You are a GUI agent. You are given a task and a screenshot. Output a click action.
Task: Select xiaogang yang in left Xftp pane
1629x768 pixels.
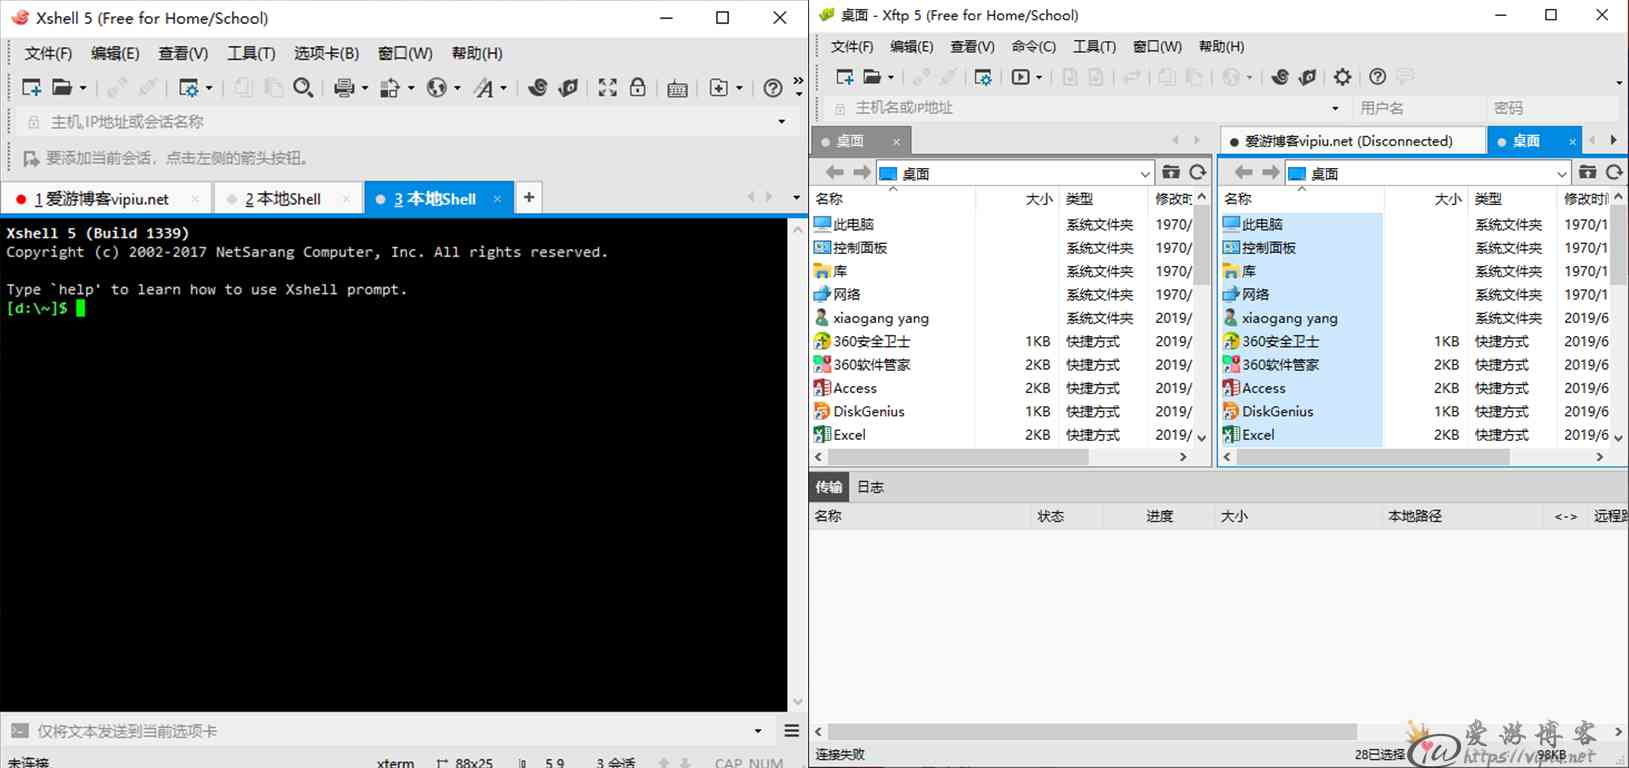pos(880,318)
